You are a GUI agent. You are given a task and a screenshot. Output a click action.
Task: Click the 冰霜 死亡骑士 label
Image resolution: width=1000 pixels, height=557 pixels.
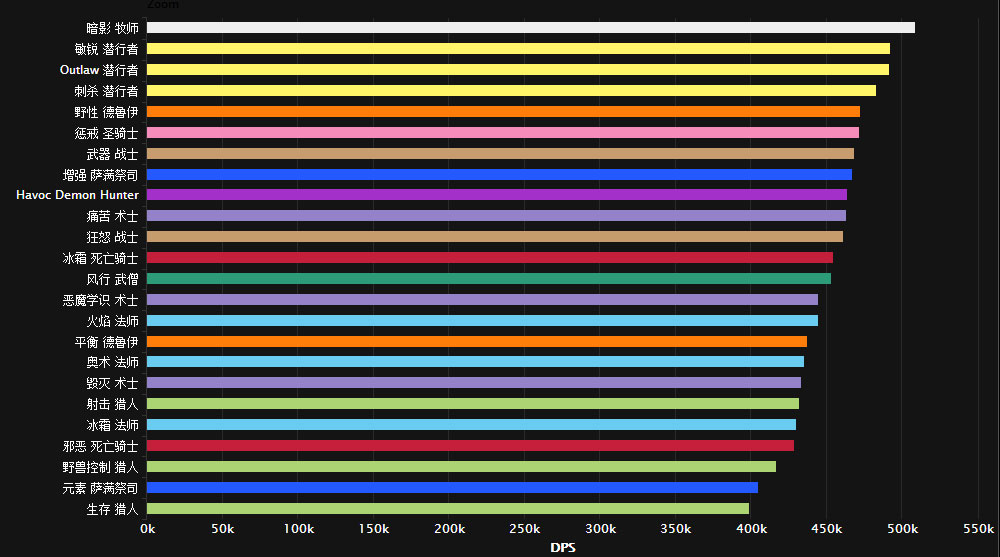[x=100, y=258]
